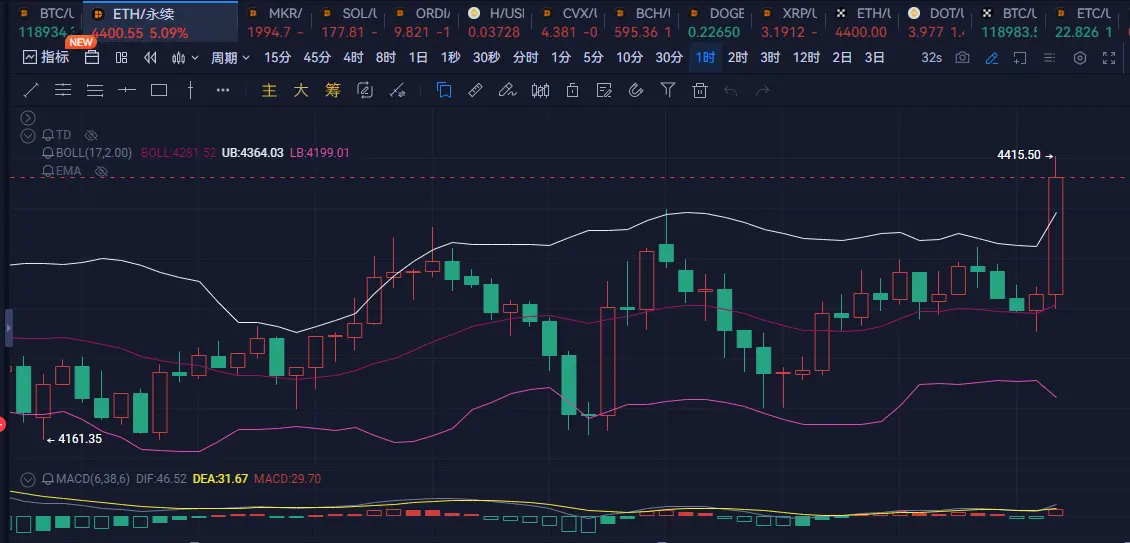The image size is (1130, 543).
Task: Select the rectangle drawing tool
Action: 159,90
